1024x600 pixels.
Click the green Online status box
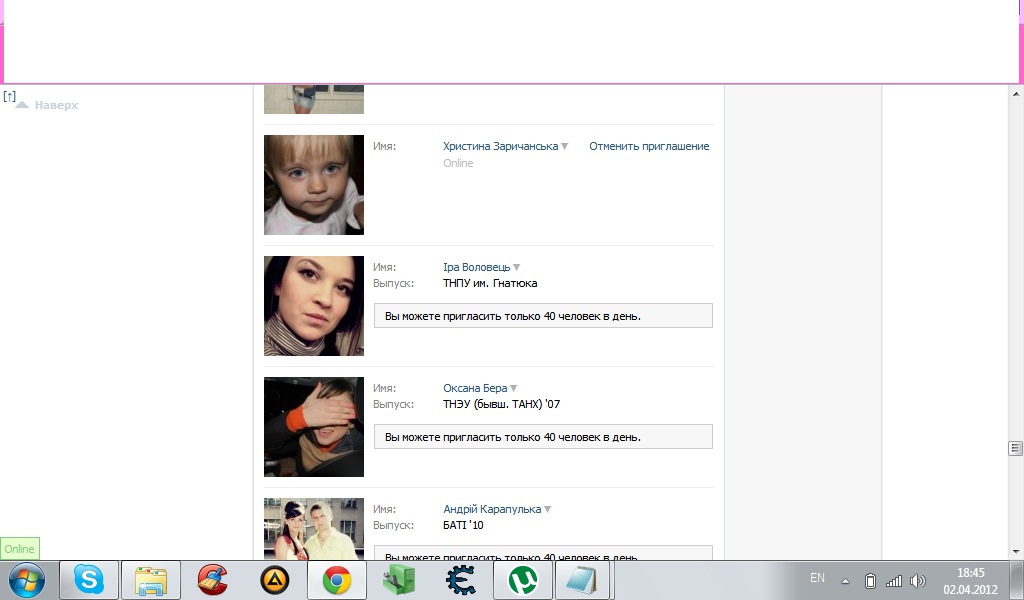tap(20, 549)
